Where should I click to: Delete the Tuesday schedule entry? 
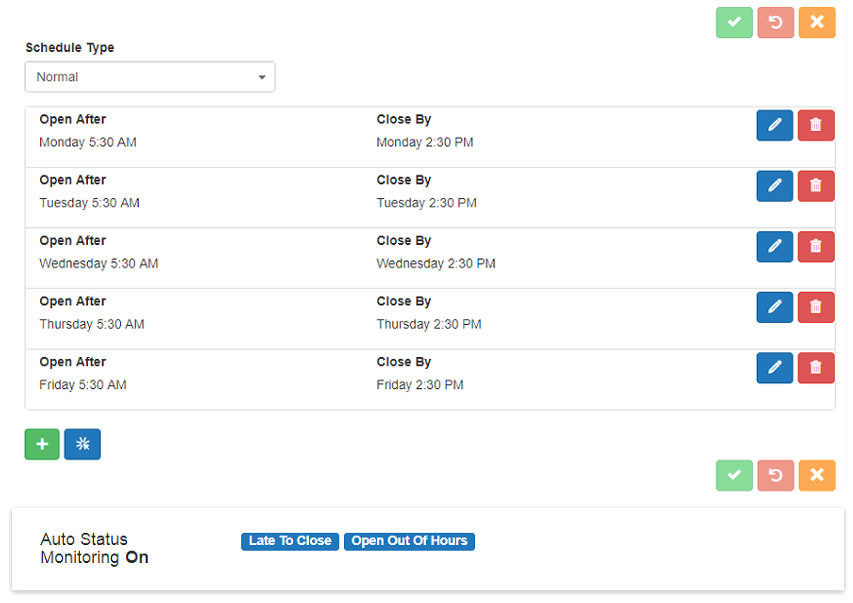click(816, 186)
